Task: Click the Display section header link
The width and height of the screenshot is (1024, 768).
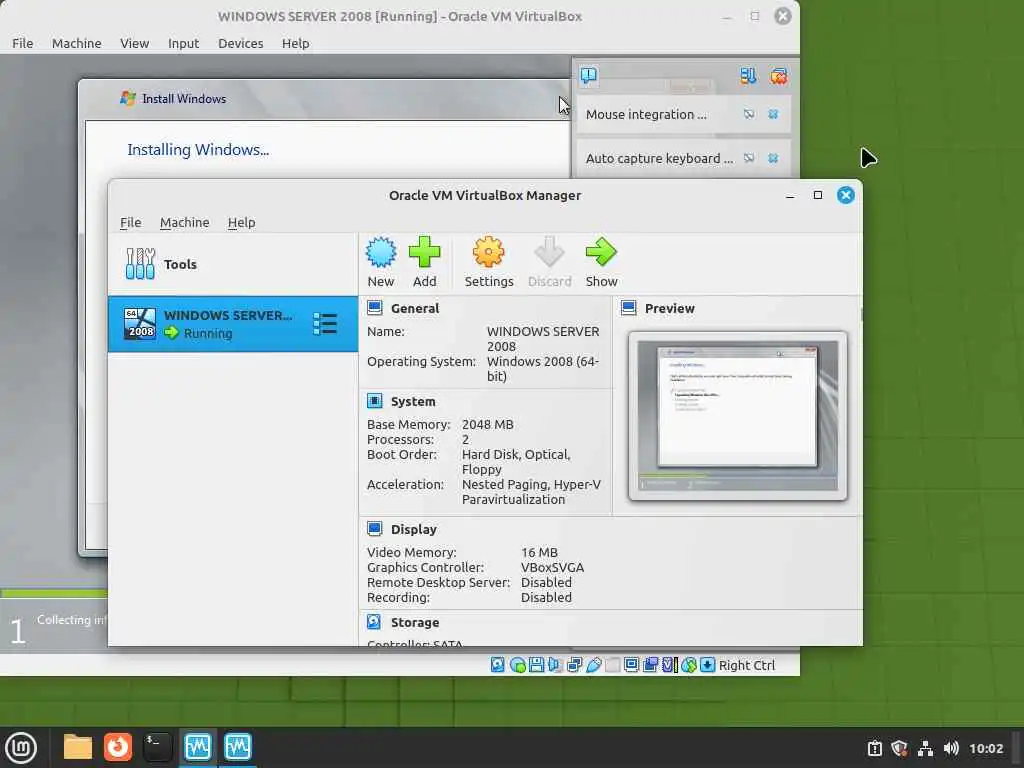Action: (x=413, y=529)
